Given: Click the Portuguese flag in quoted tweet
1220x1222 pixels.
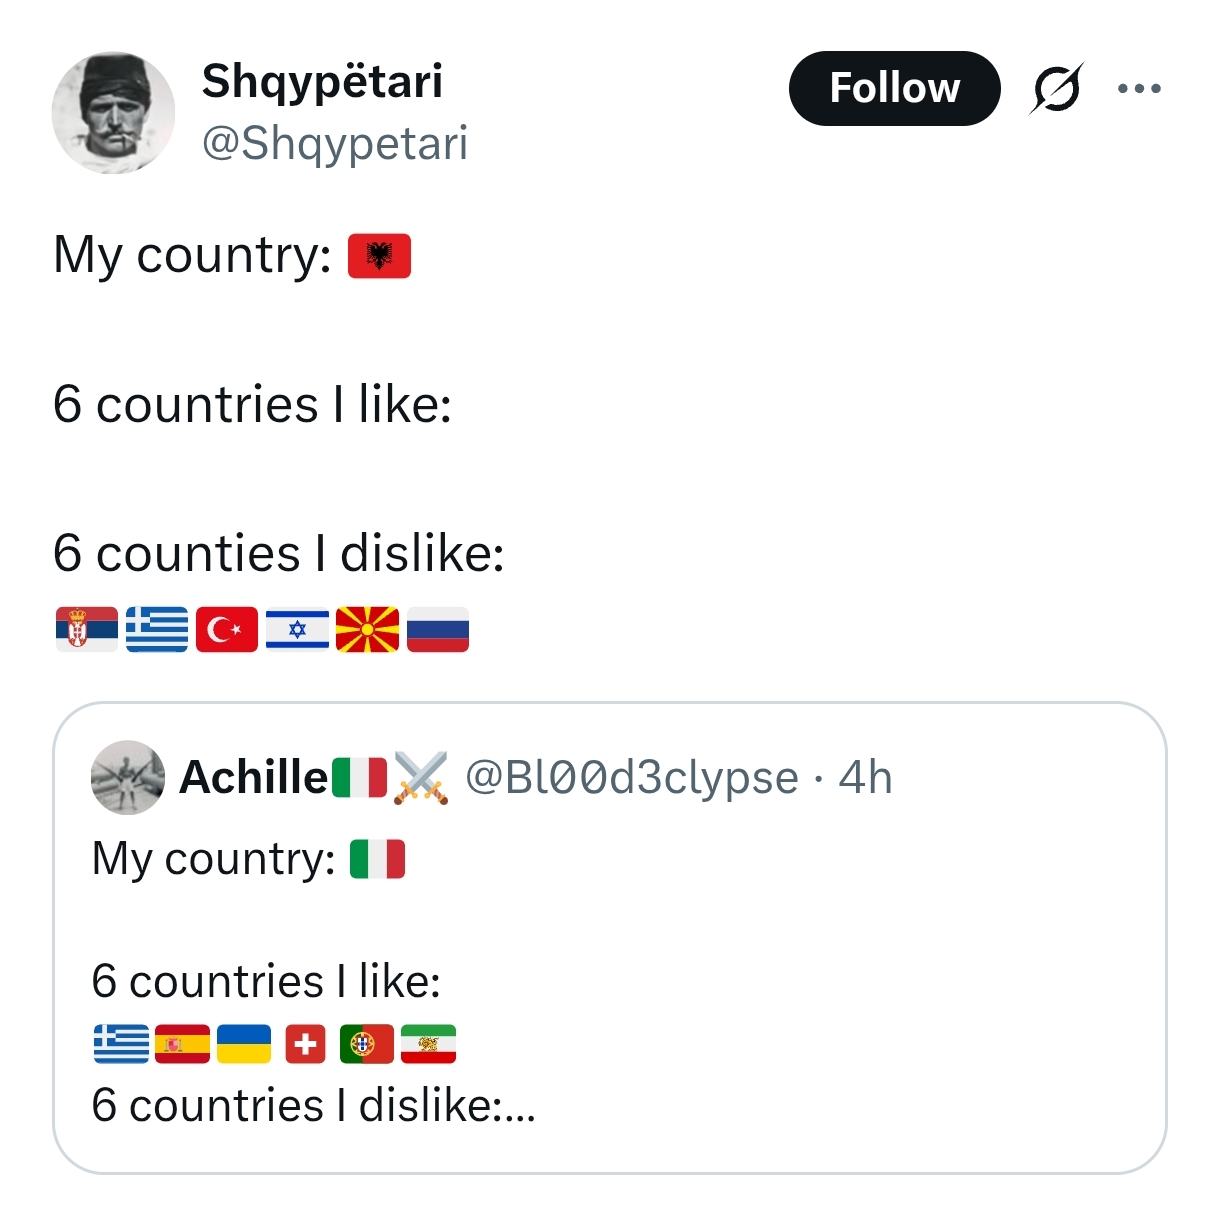Looking at the screenshot, I should point(366,1044).
